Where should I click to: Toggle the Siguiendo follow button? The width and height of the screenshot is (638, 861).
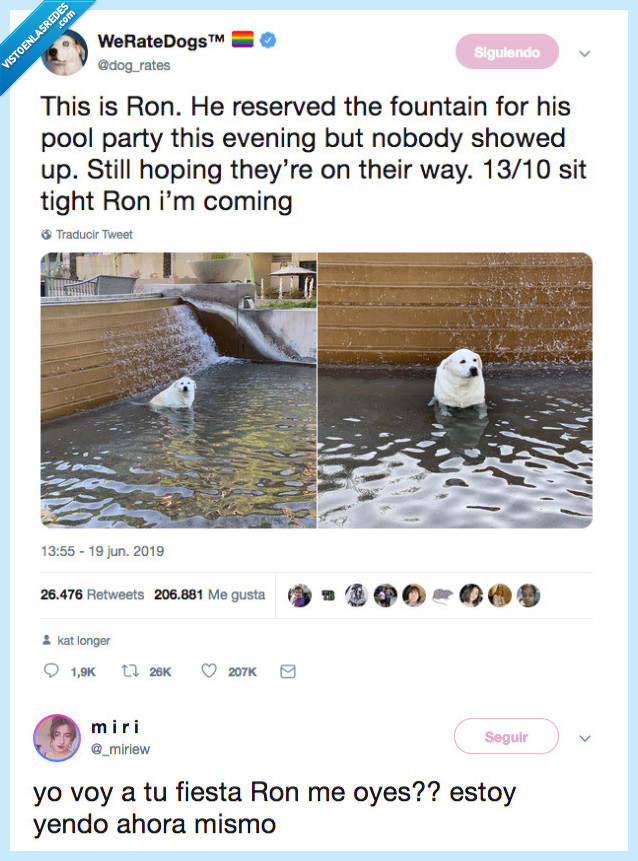coord(507,52)
